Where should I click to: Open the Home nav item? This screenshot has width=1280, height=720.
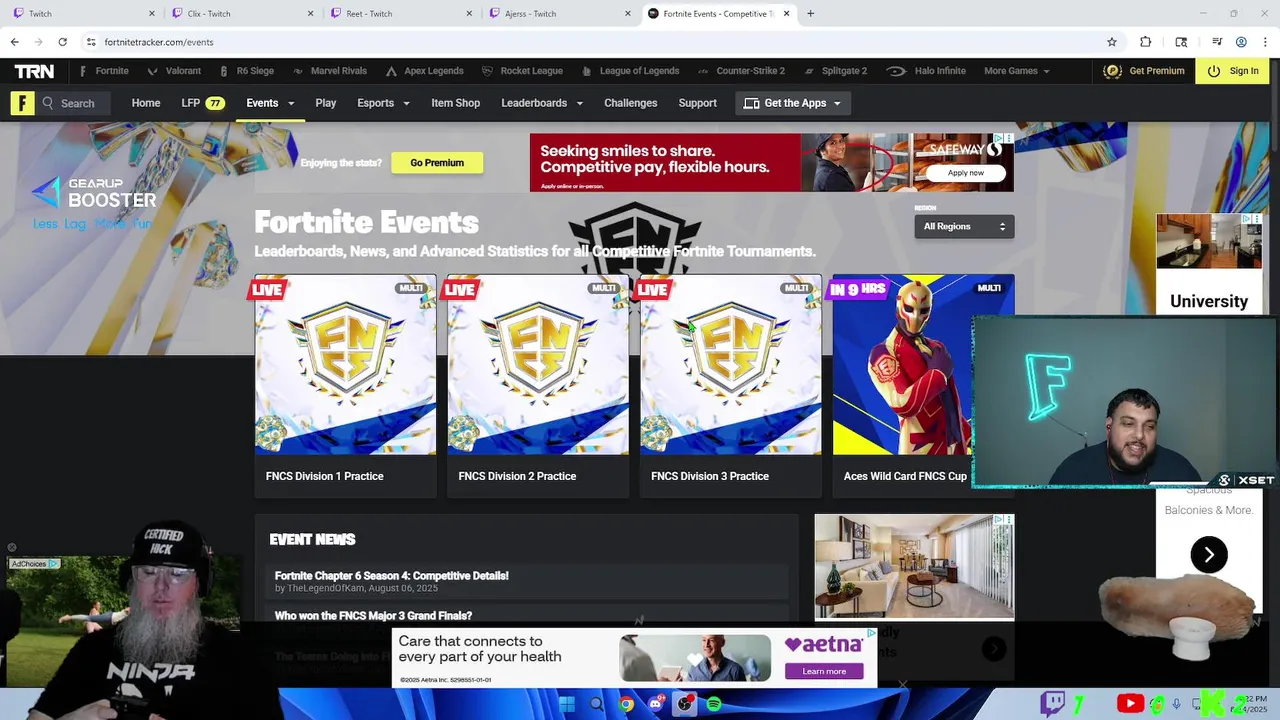pyautogui.click(x=146, y=103)
